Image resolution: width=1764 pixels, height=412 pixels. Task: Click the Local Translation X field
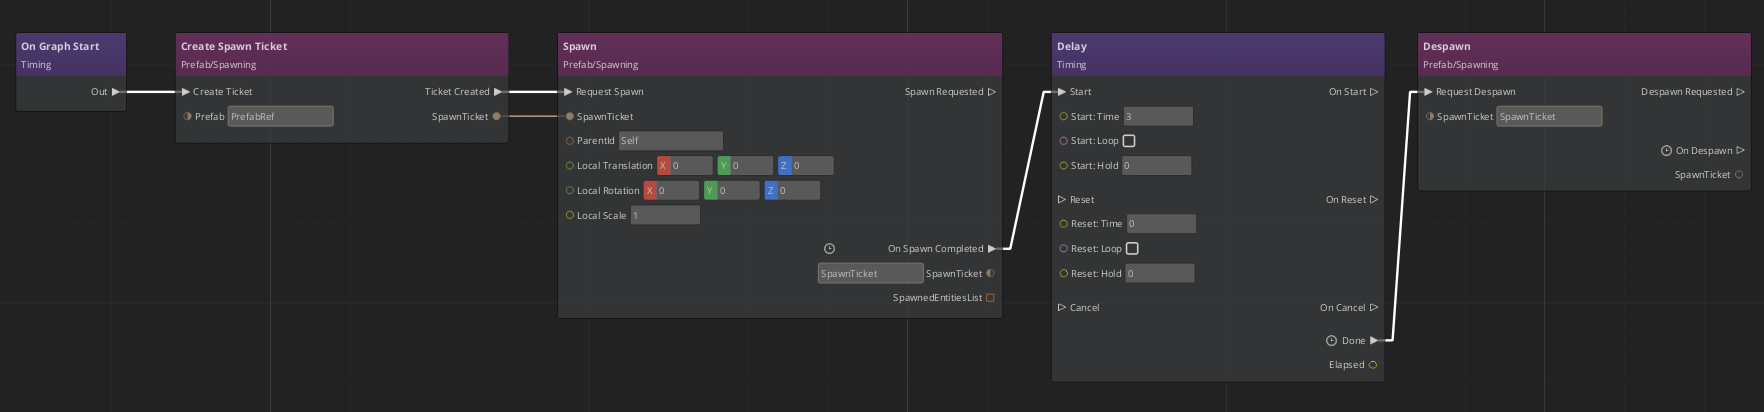(x=690, y=166)
